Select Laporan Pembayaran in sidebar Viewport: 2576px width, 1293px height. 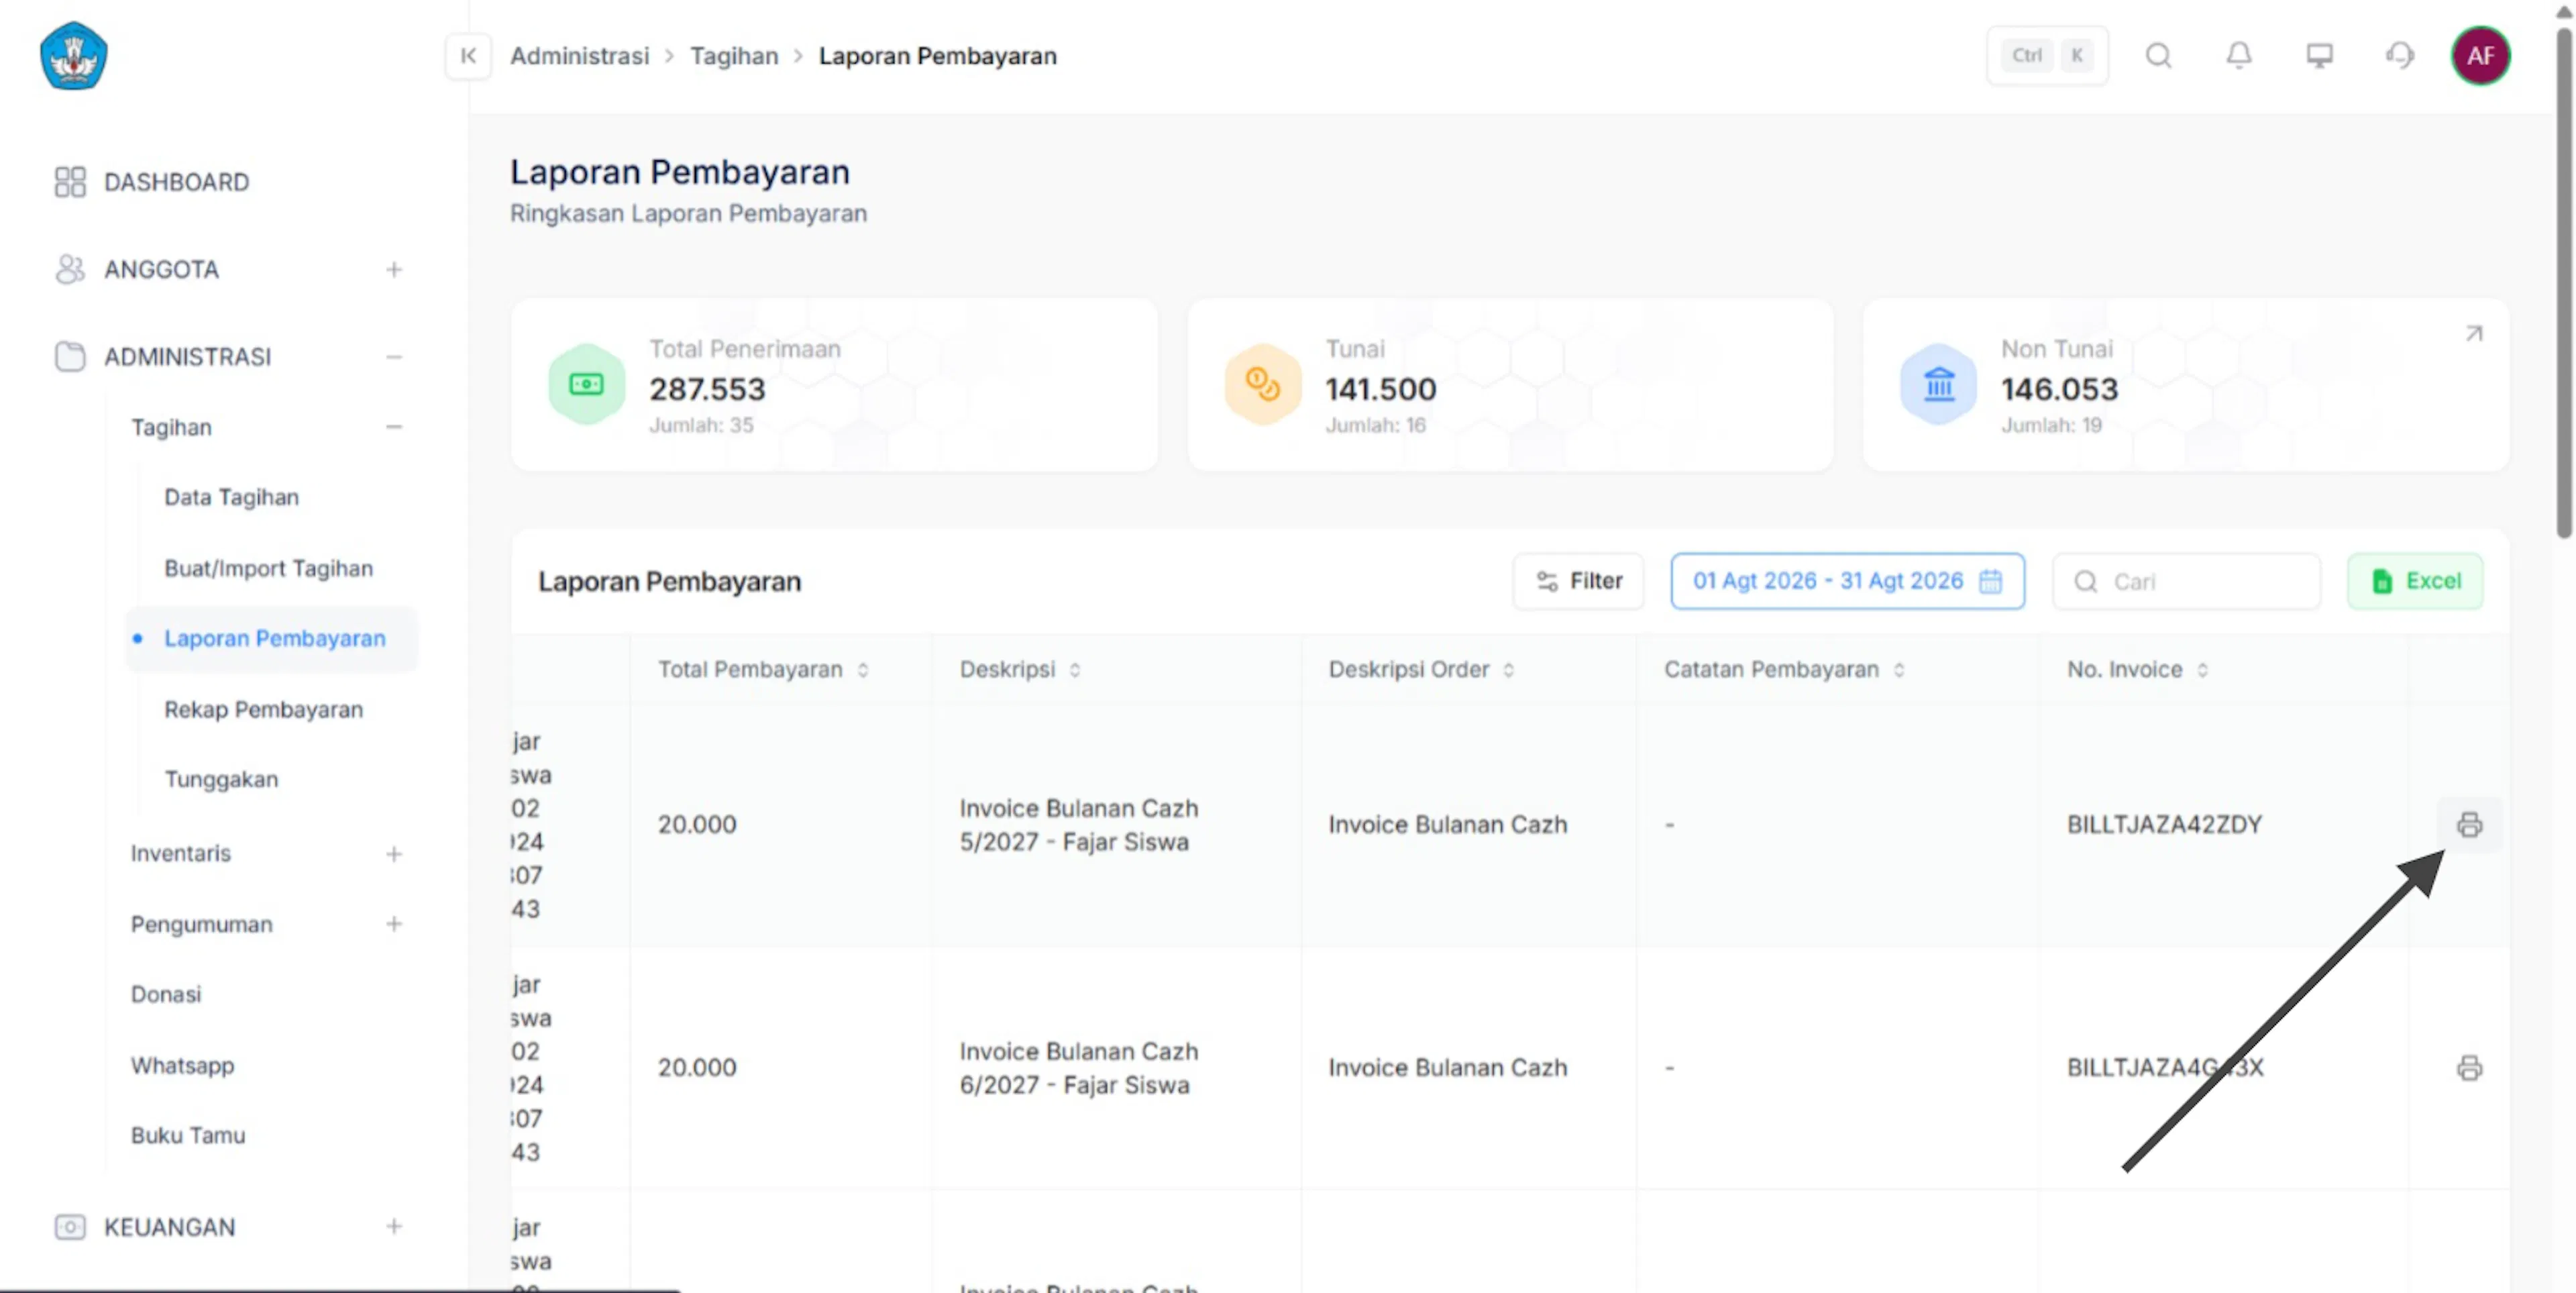[x=272, y=638]
